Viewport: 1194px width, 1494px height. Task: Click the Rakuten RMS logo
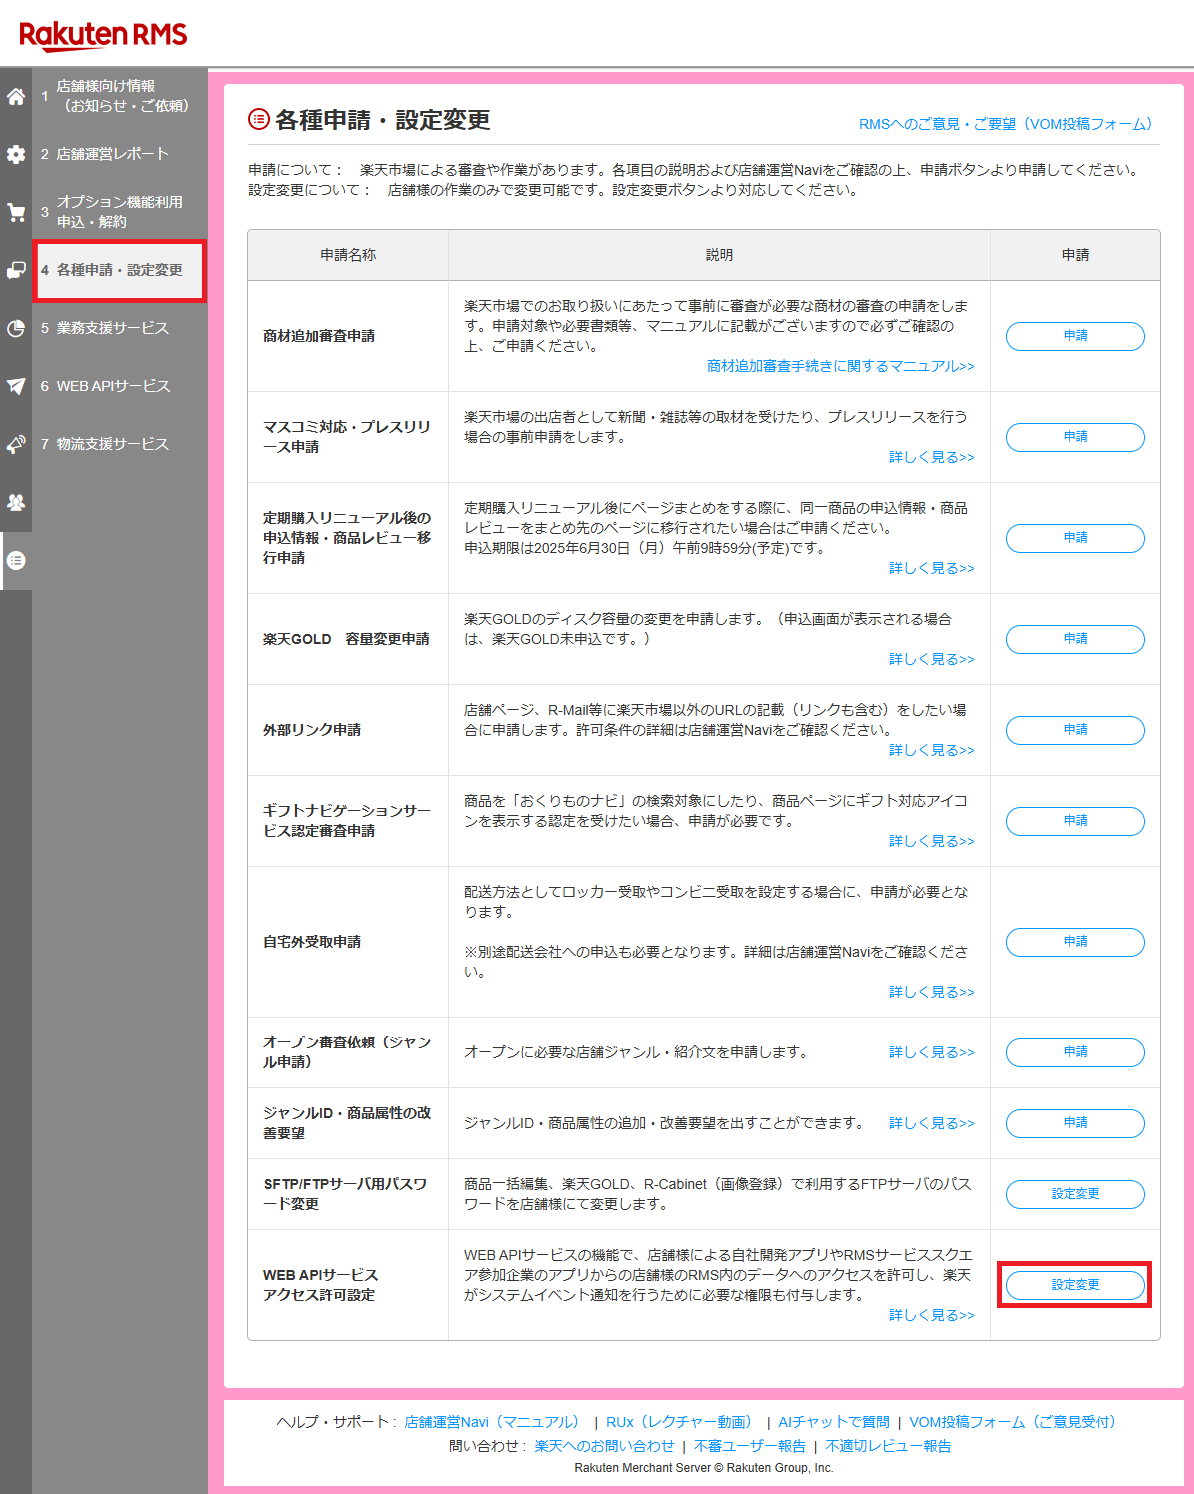click(x=103, y=35)
